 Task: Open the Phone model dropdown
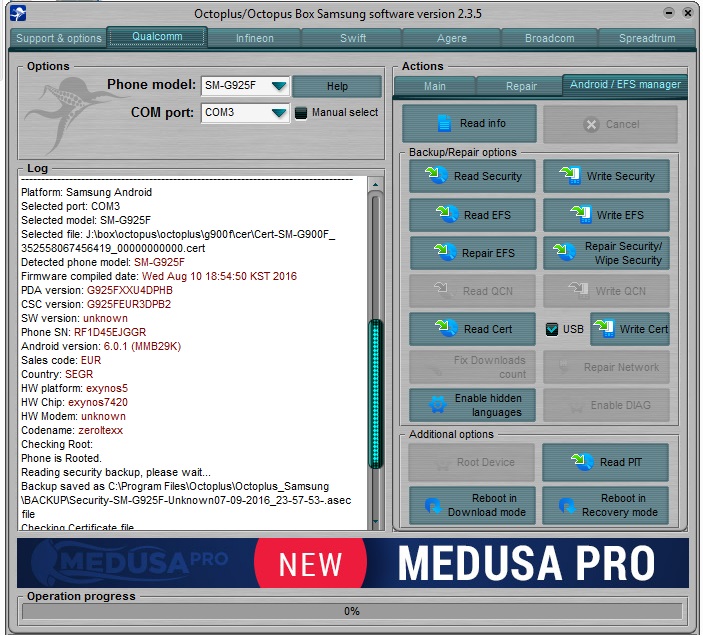click(279, 86)
